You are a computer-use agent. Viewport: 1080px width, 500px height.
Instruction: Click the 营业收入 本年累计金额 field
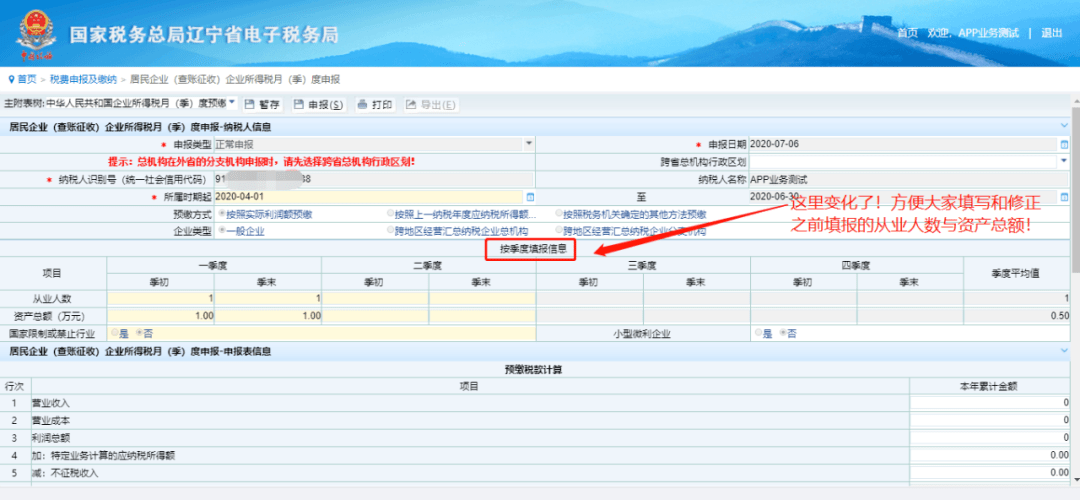coord(990,403)
